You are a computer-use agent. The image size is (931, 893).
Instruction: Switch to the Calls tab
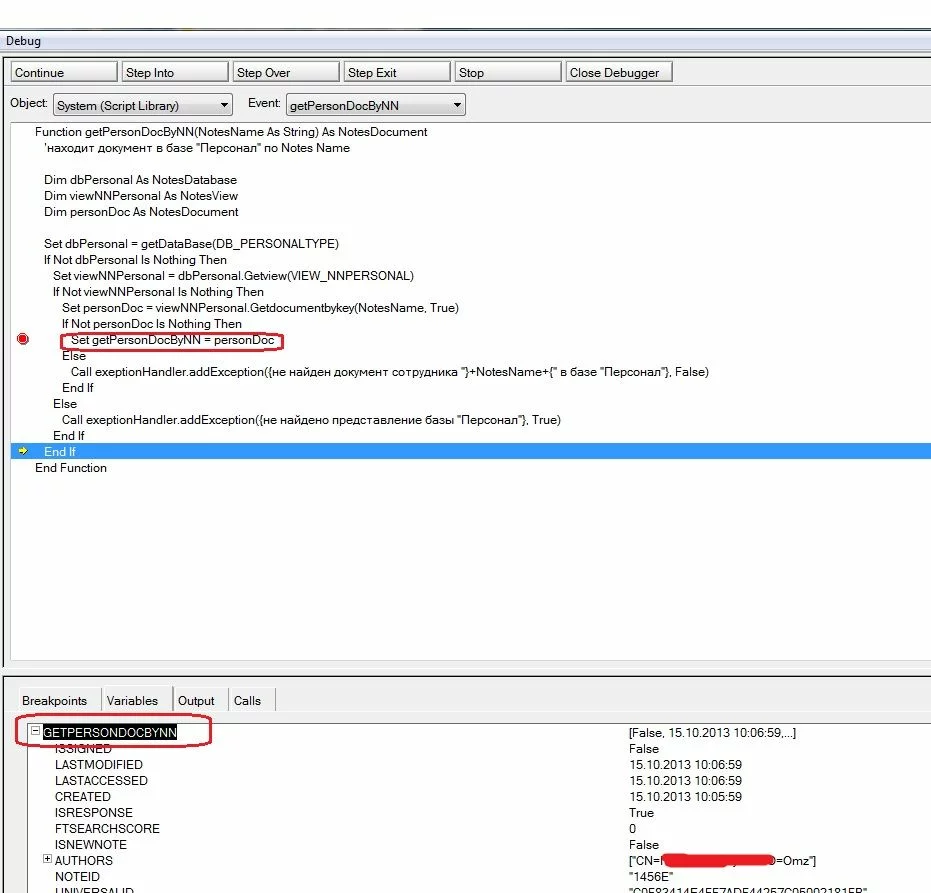click(x=247, y=701)
